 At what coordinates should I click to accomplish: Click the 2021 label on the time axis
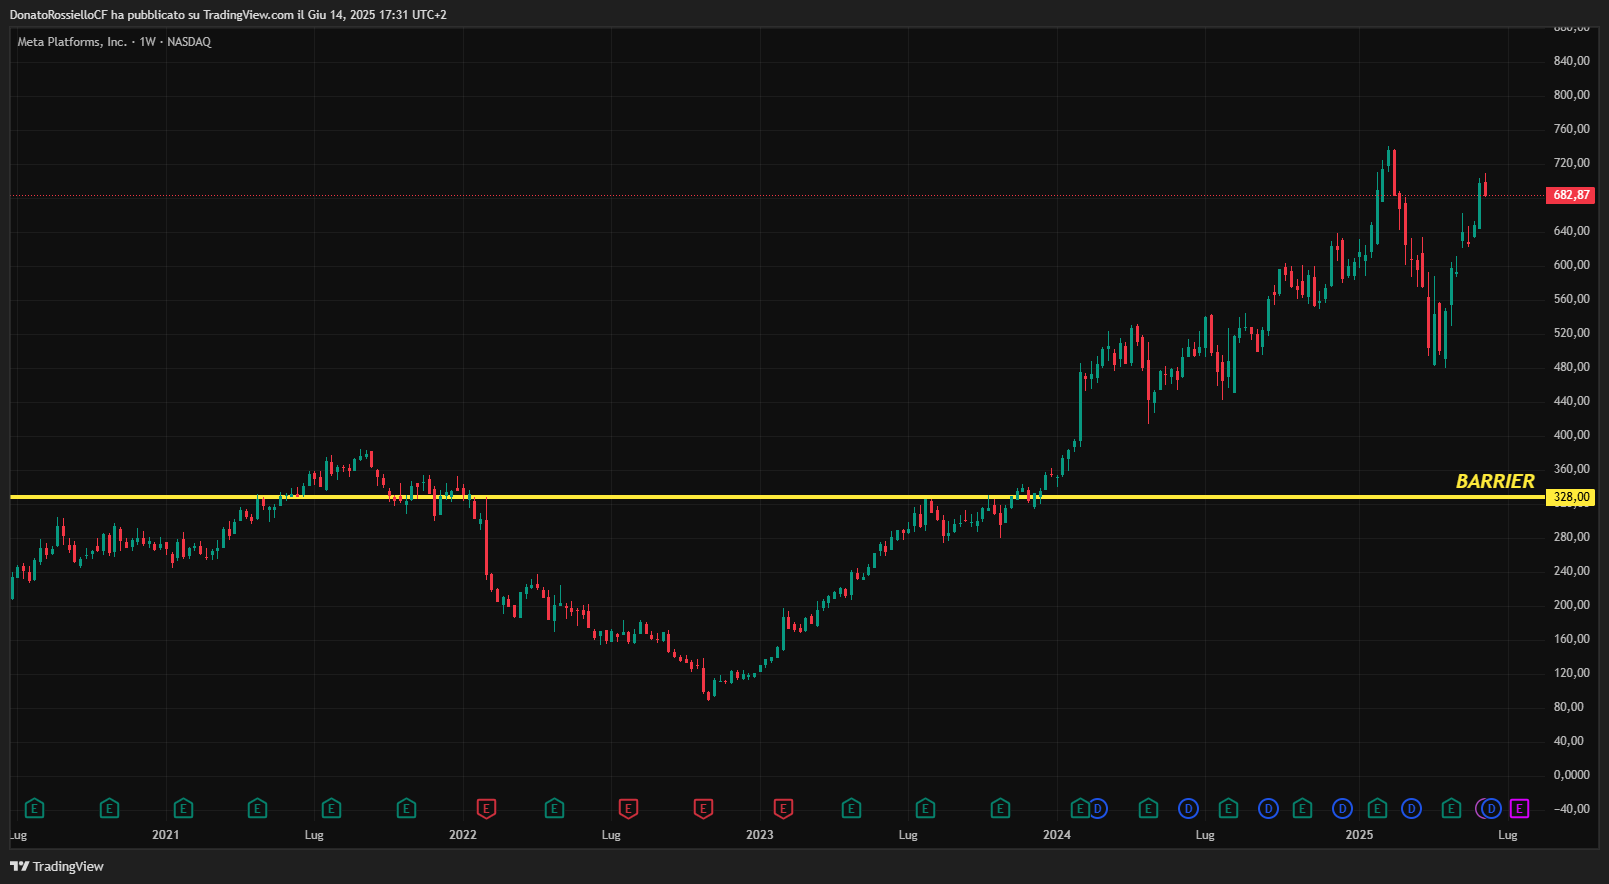pyautogui.click(x=166, y=834)
